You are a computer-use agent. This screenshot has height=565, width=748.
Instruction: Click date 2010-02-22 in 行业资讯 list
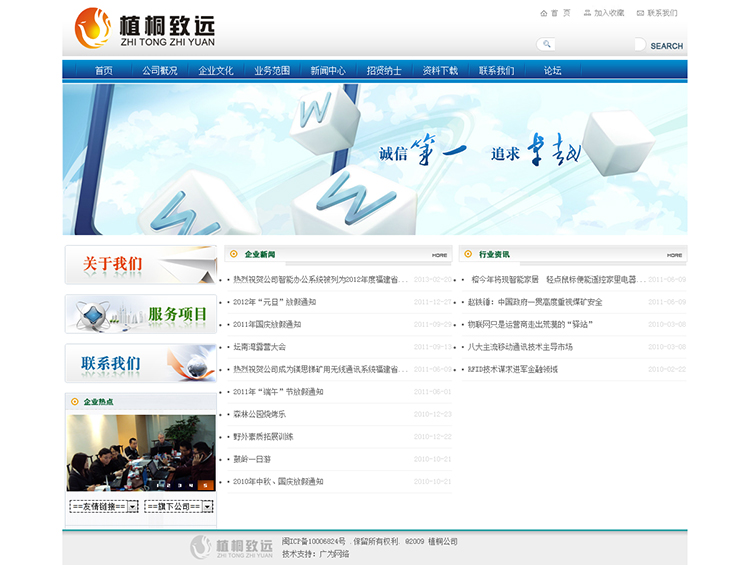pos(667,369)
